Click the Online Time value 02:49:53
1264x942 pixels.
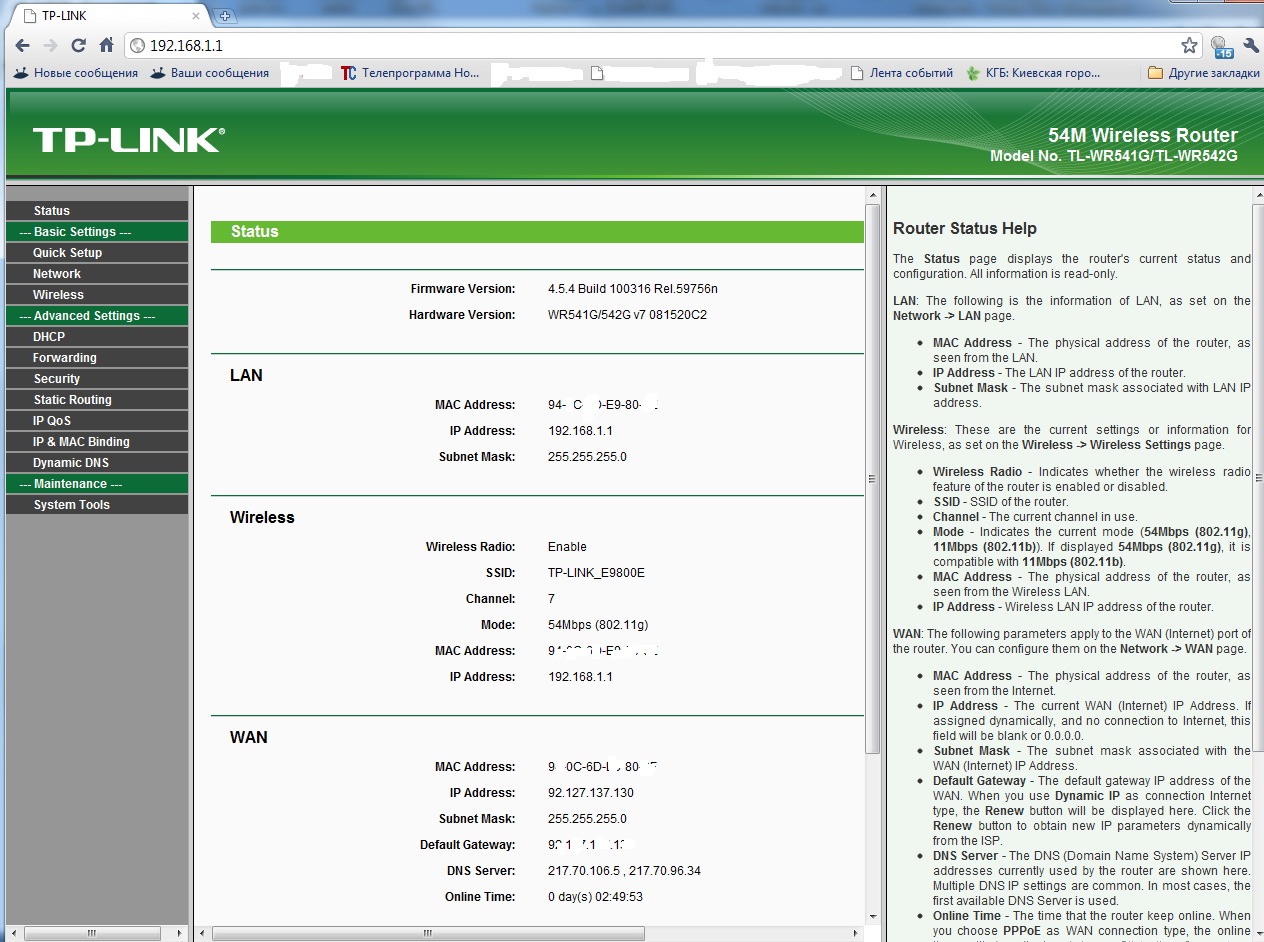point(595,897)
